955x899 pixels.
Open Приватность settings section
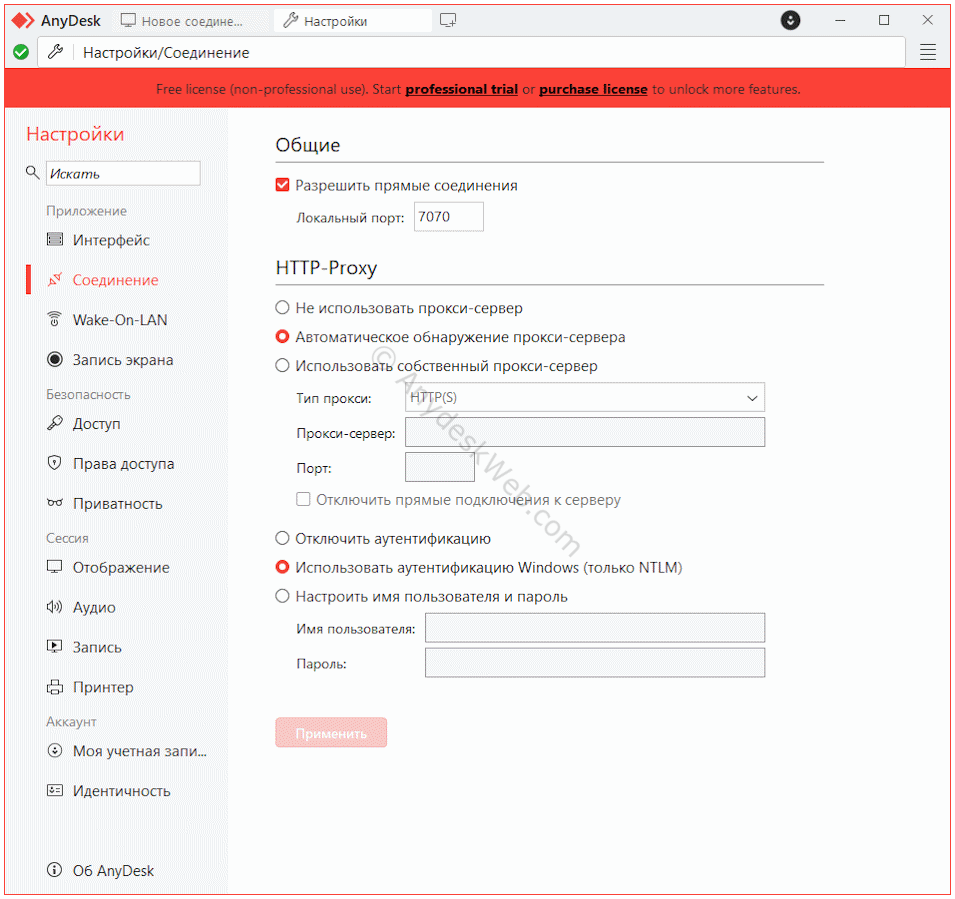pos(118,504)
